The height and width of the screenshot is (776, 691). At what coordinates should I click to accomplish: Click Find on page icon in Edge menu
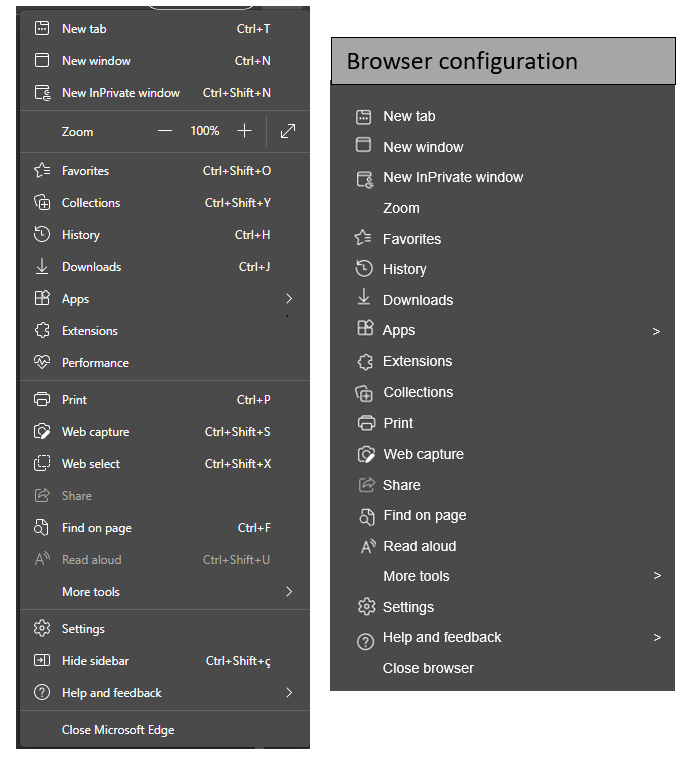pyautogui.click(x=42, y=528)
